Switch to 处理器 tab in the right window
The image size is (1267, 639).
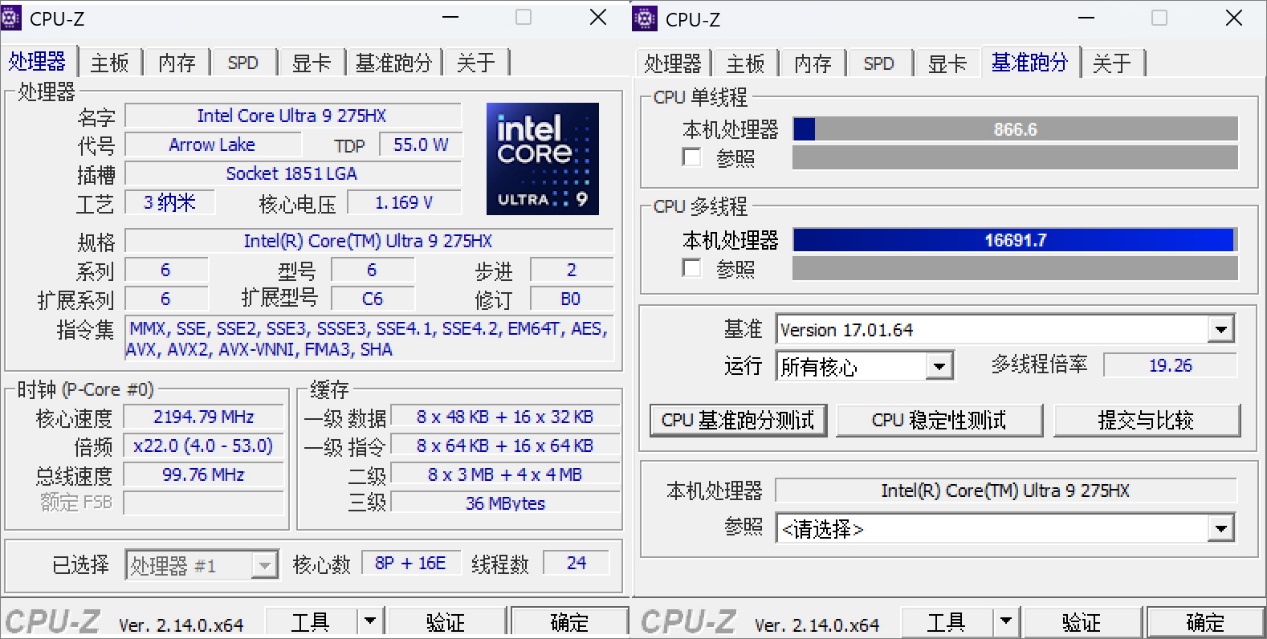(673, 63)
